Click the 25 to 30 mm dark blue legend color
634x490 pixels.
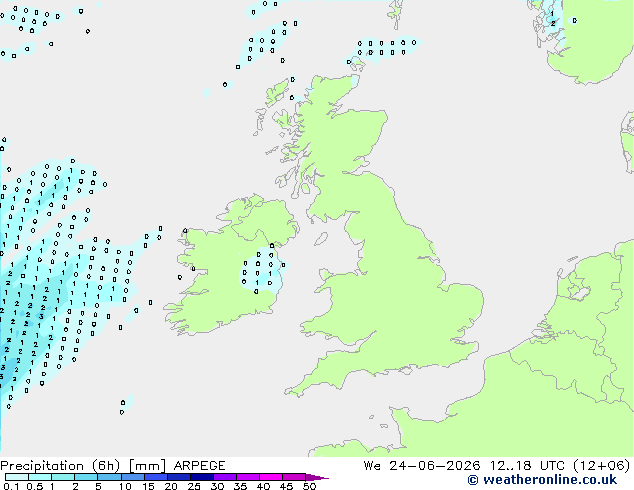coord(202,477)
